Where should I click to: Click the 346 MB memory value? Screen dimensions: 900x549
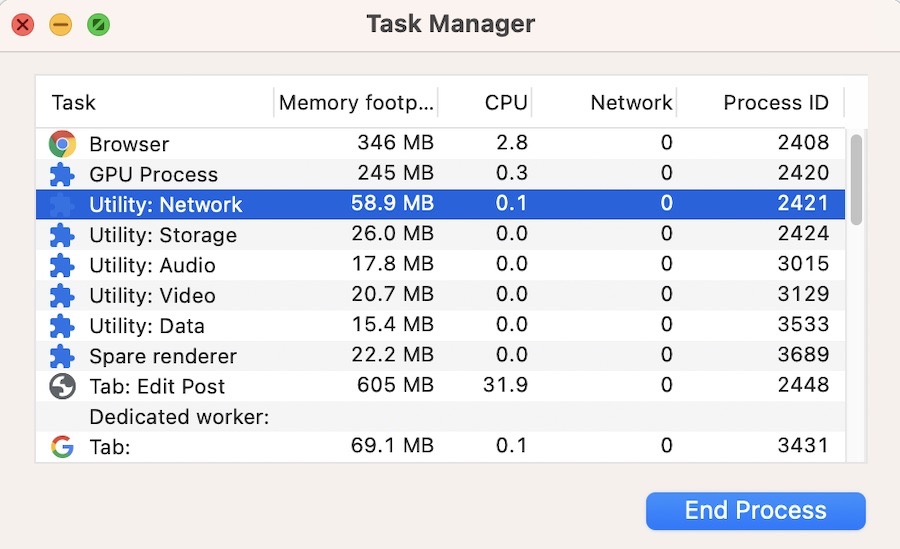[395, 142]
